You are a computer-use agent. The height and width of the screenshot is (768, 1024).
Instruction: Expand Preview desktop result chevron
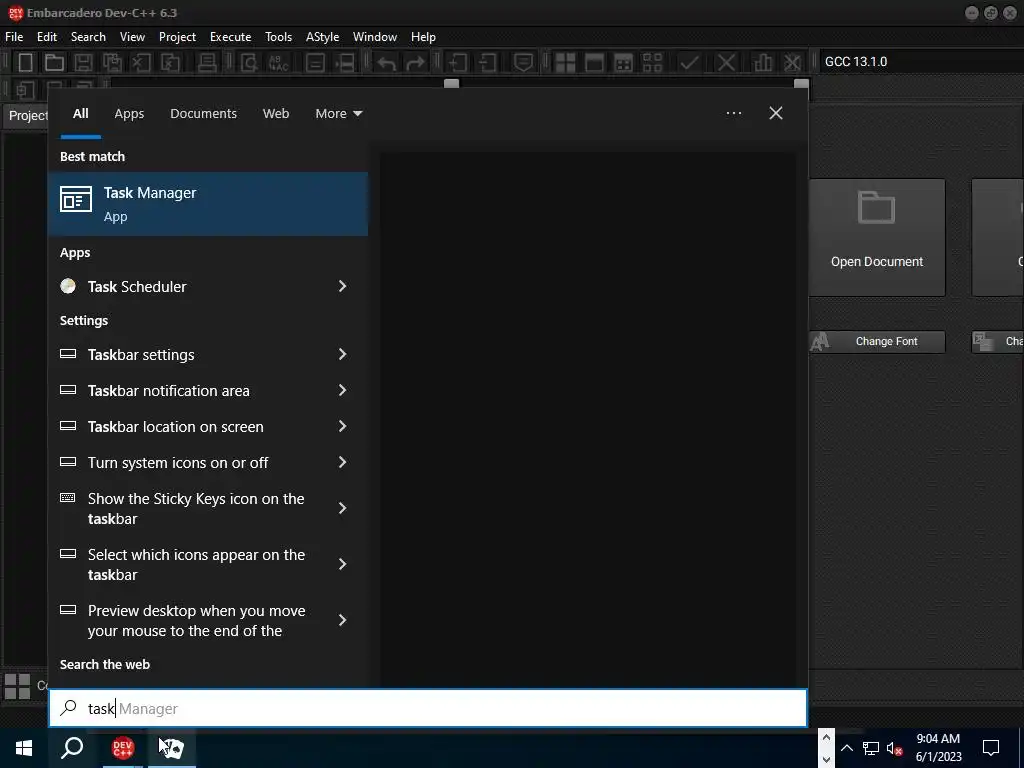(342, 620)
